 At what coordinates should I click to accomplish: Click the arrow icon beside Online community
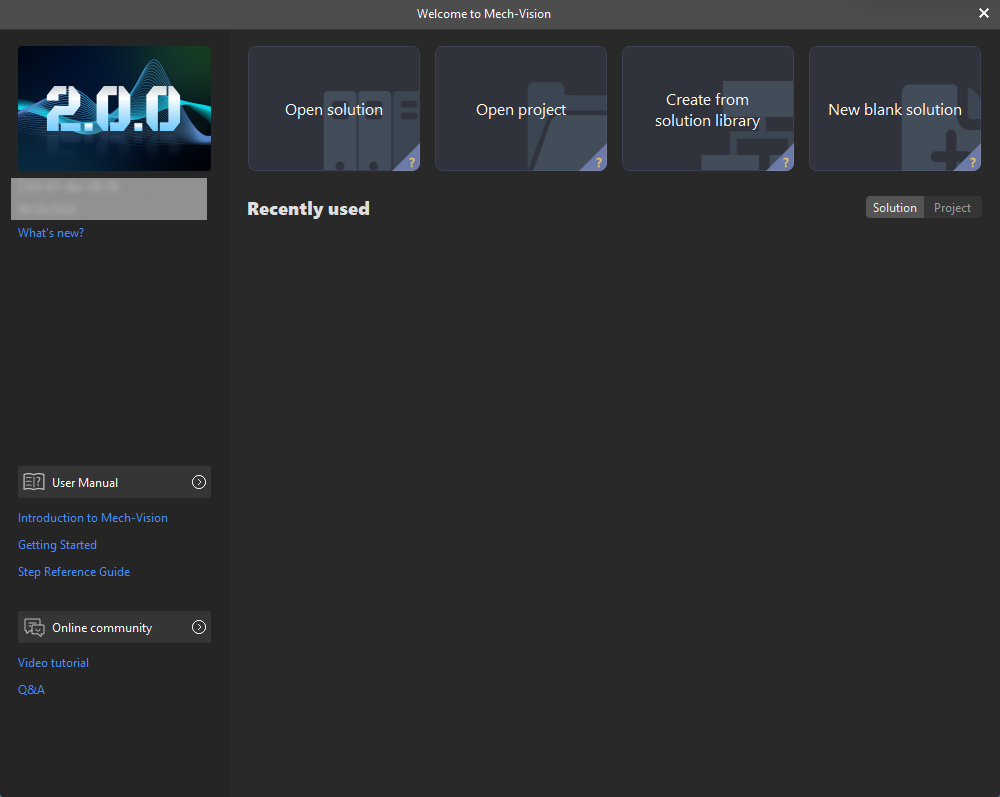click(x=199, y=627)
